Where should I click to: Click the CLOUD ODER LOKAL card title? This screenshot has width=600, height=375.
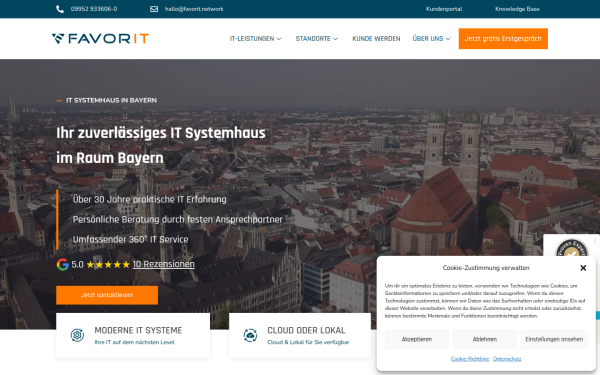click(306, 330)
